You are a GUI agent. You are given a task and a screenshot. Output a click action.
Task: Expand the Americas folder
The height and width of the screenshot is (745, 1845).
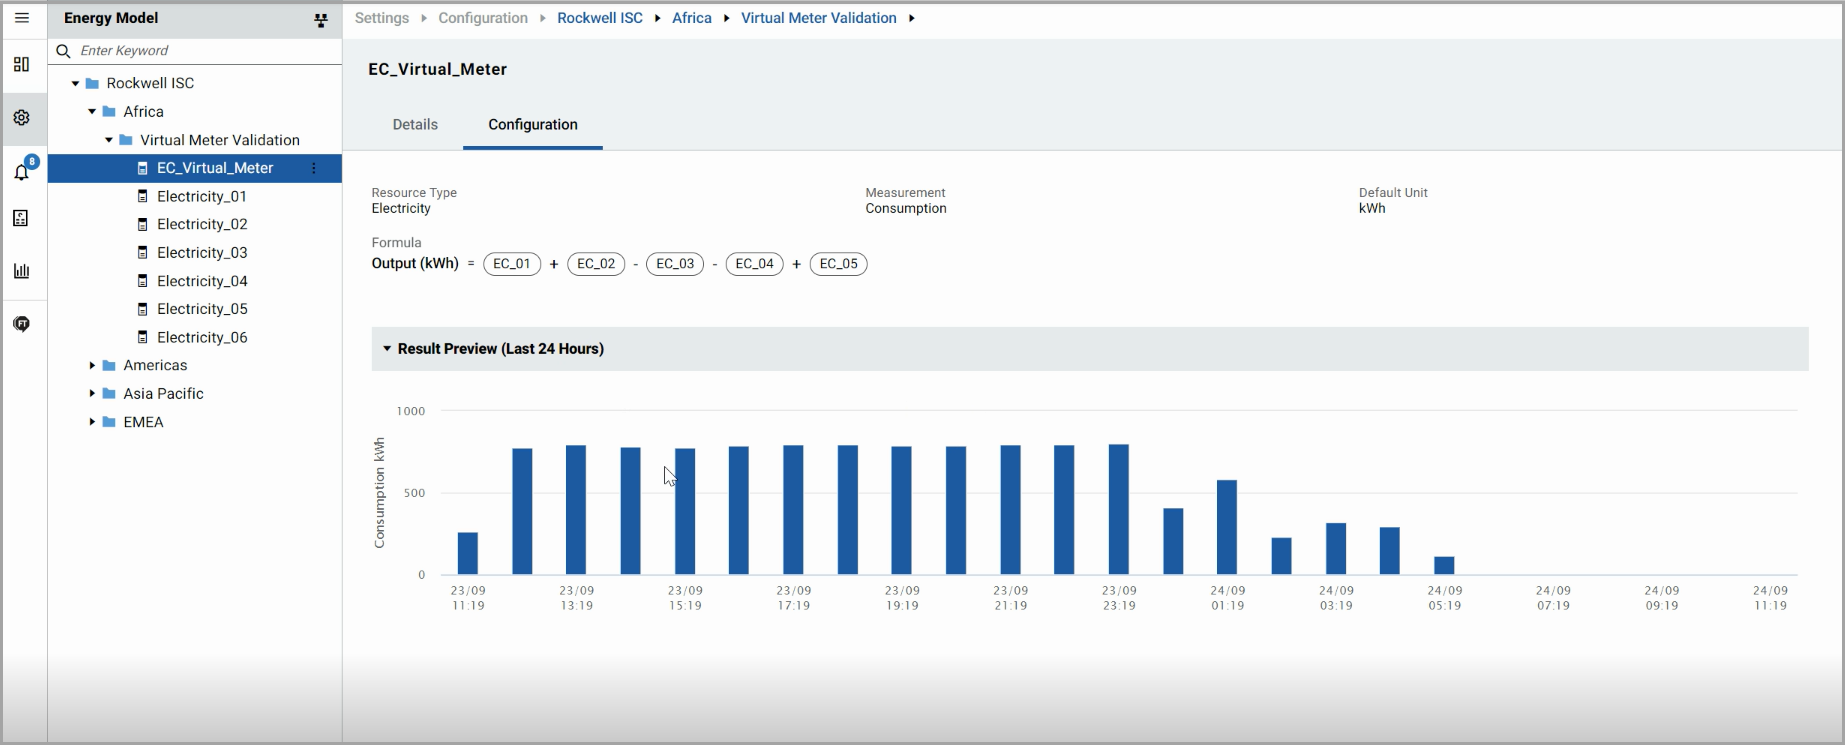point(92,366)
